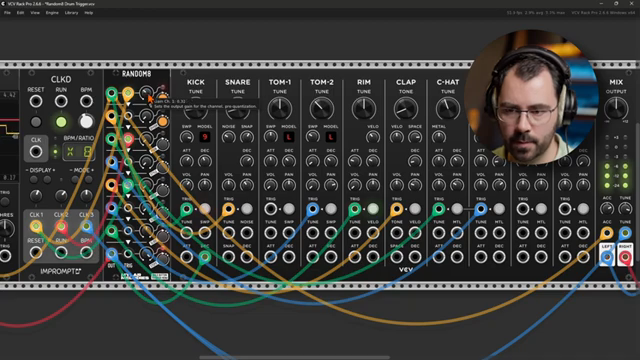Click the C-HAT TUNE knob
The width and height of the screenshot is (640, 360).
448,109
